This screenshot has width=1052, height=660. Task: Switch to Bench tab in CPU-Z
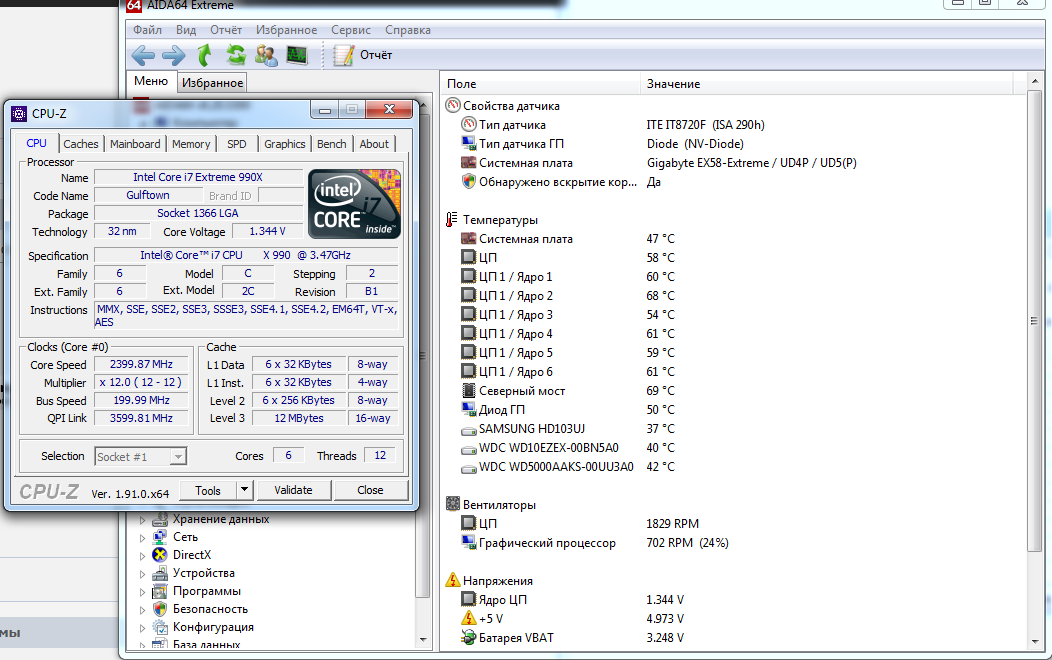[331, 144]
